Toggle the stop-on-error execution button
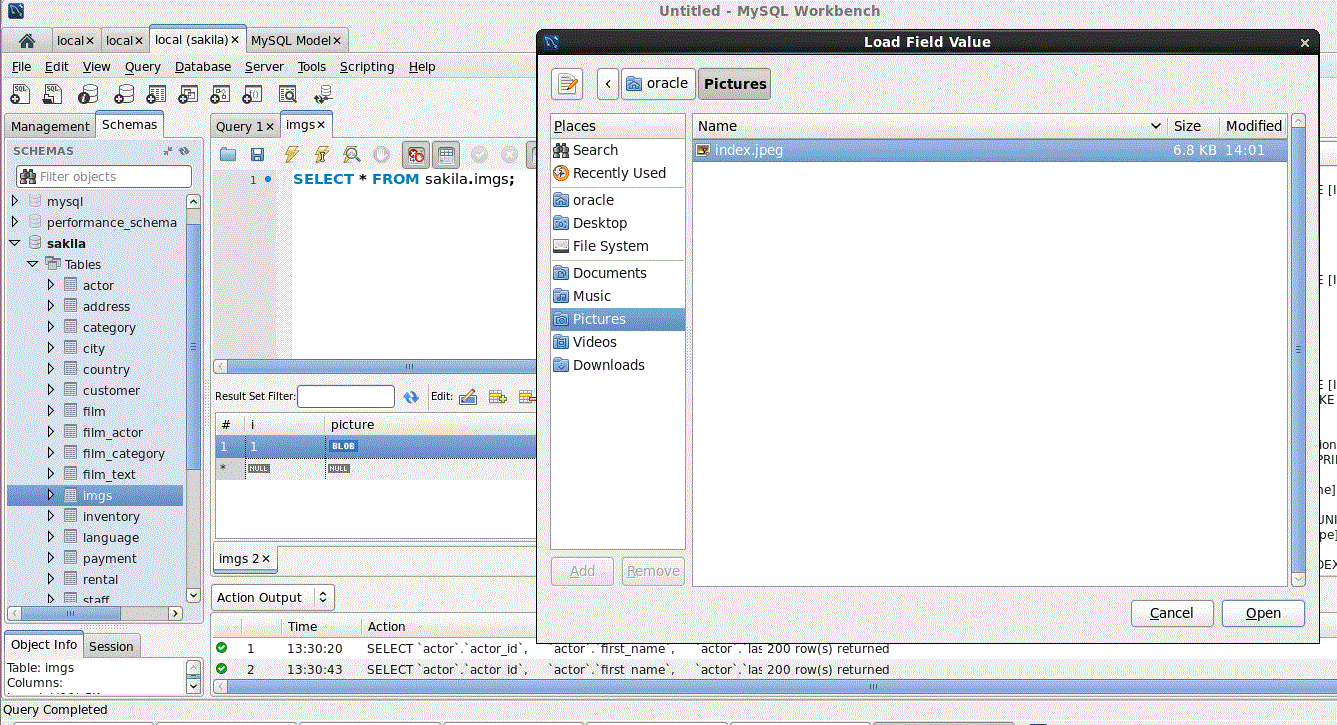1337x725 pixels. [x=416, y=154]
